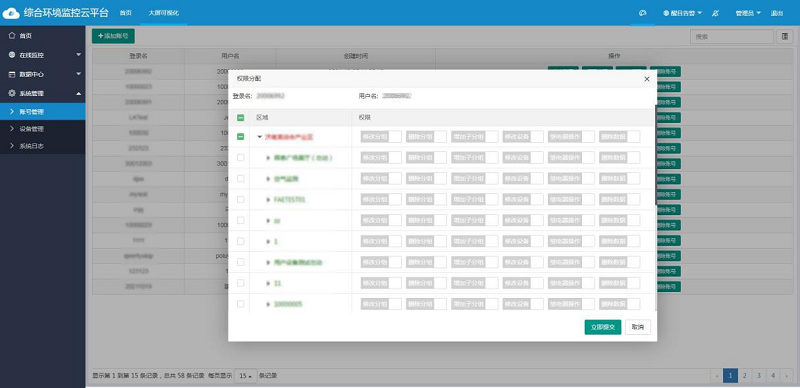Screen dimensions: 800x388
Task: Toggle the select-all checkbox in 区域 header
Action: pos(241,117)
